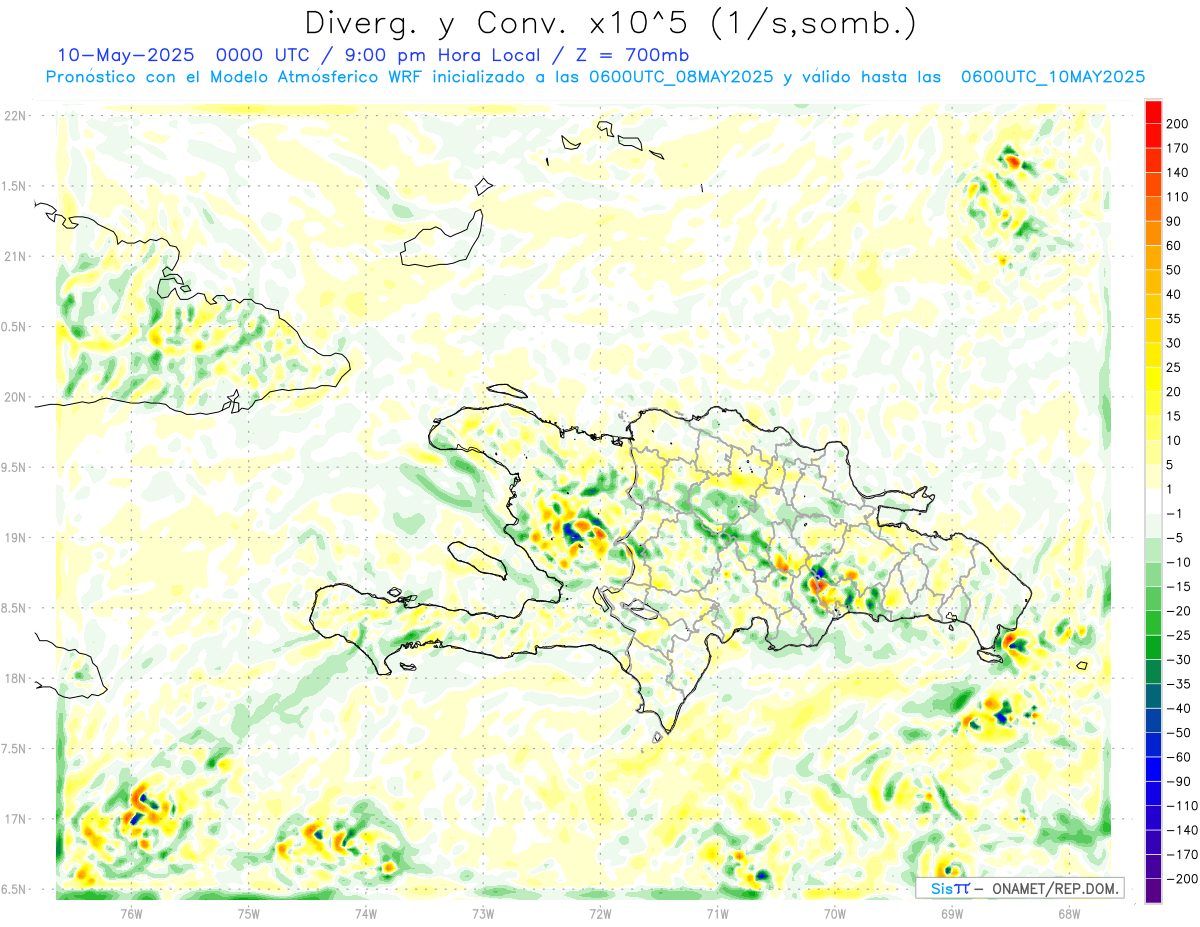The width and height of the screenshot is (1200, 927).
Task: Click the positive color scale value 1
Action: [1171, 490]
